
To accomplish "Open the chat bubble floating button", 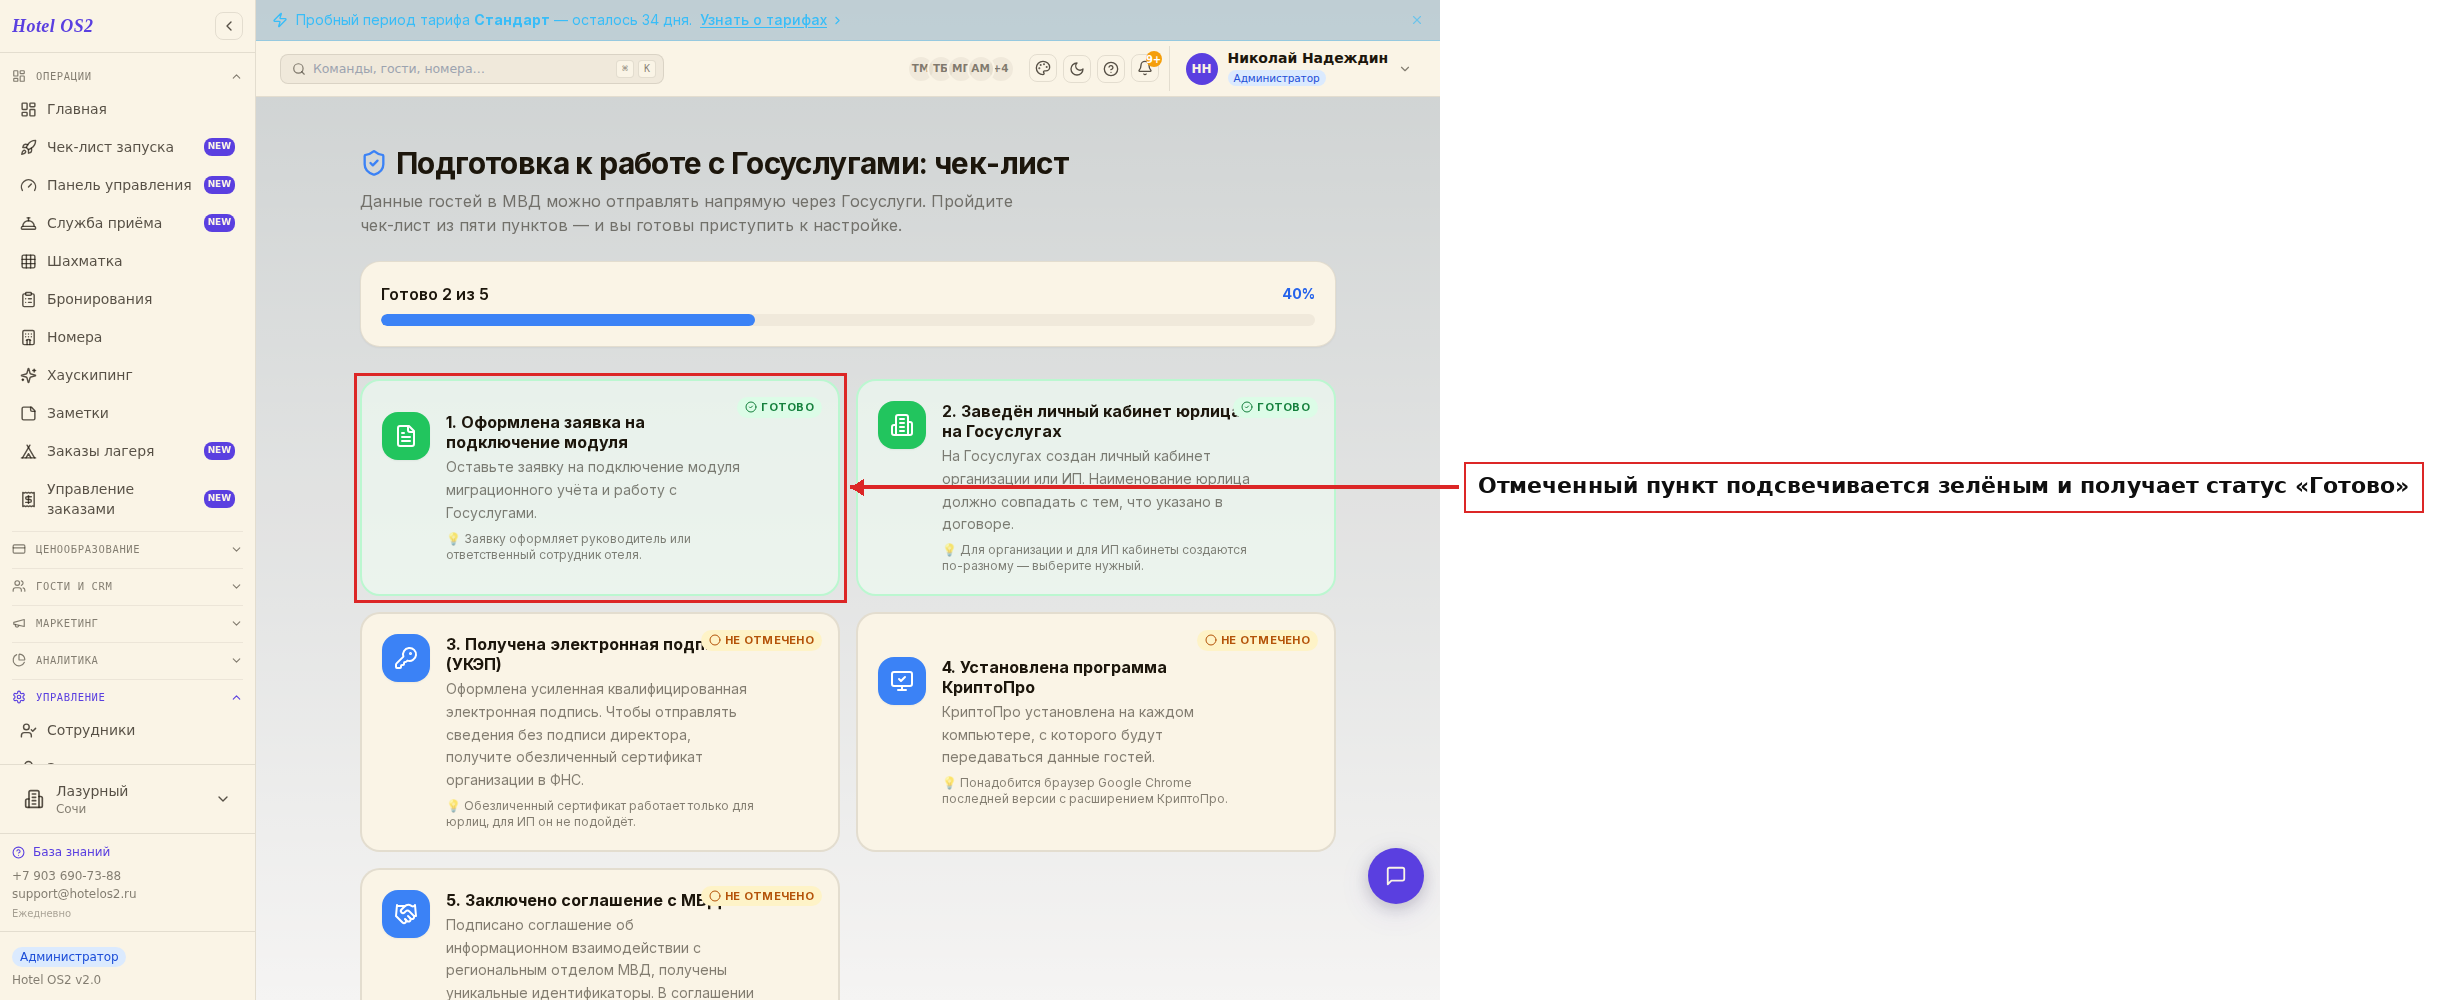I will (1396, 876).
